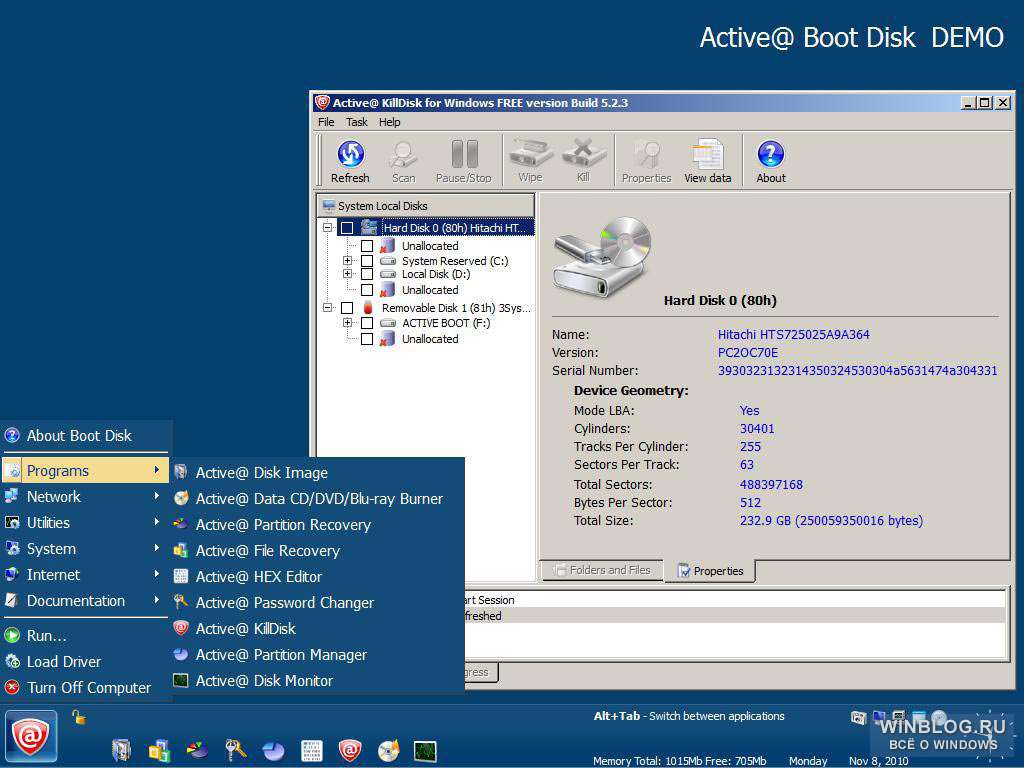Tick the Unallocated checkbox just below Local Disk (D:)
Screen dimensions: 1024x768
coord(367,289)
